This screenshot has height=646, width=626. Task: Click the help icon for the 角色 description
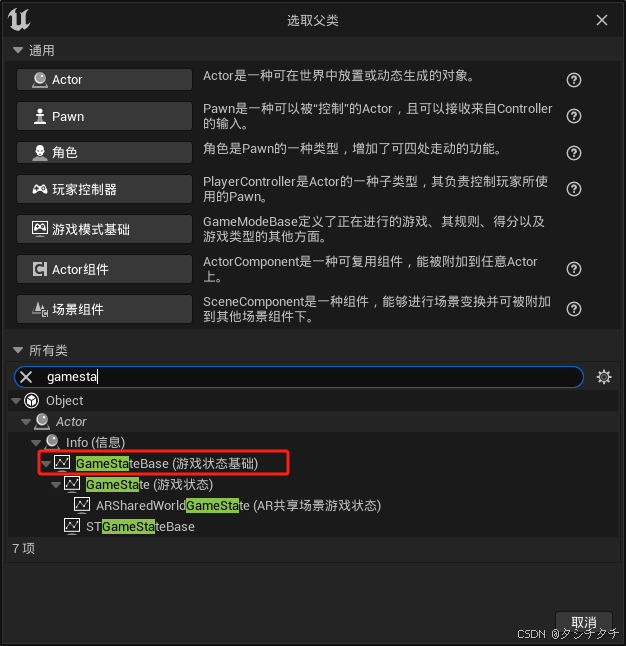[x=574, y=153]
